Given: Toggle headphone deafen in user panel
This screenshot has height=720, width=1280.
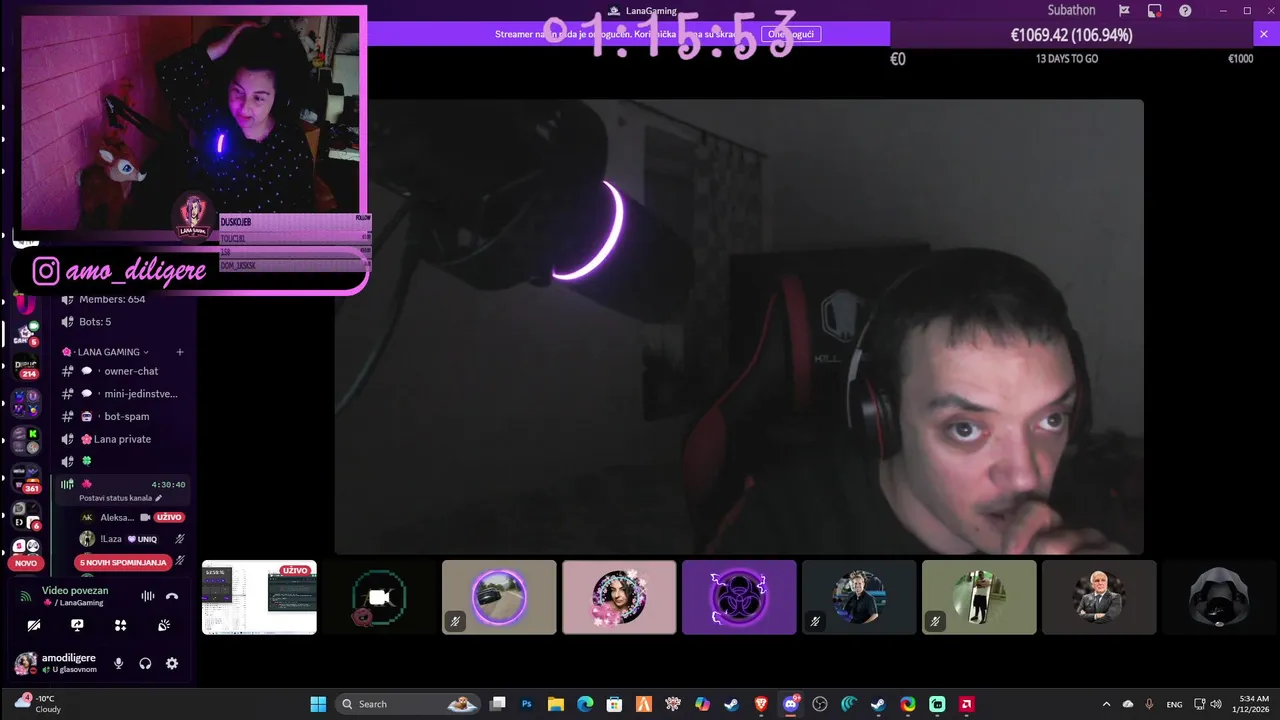Looking at the screenshot, I should tap(145, 663).
